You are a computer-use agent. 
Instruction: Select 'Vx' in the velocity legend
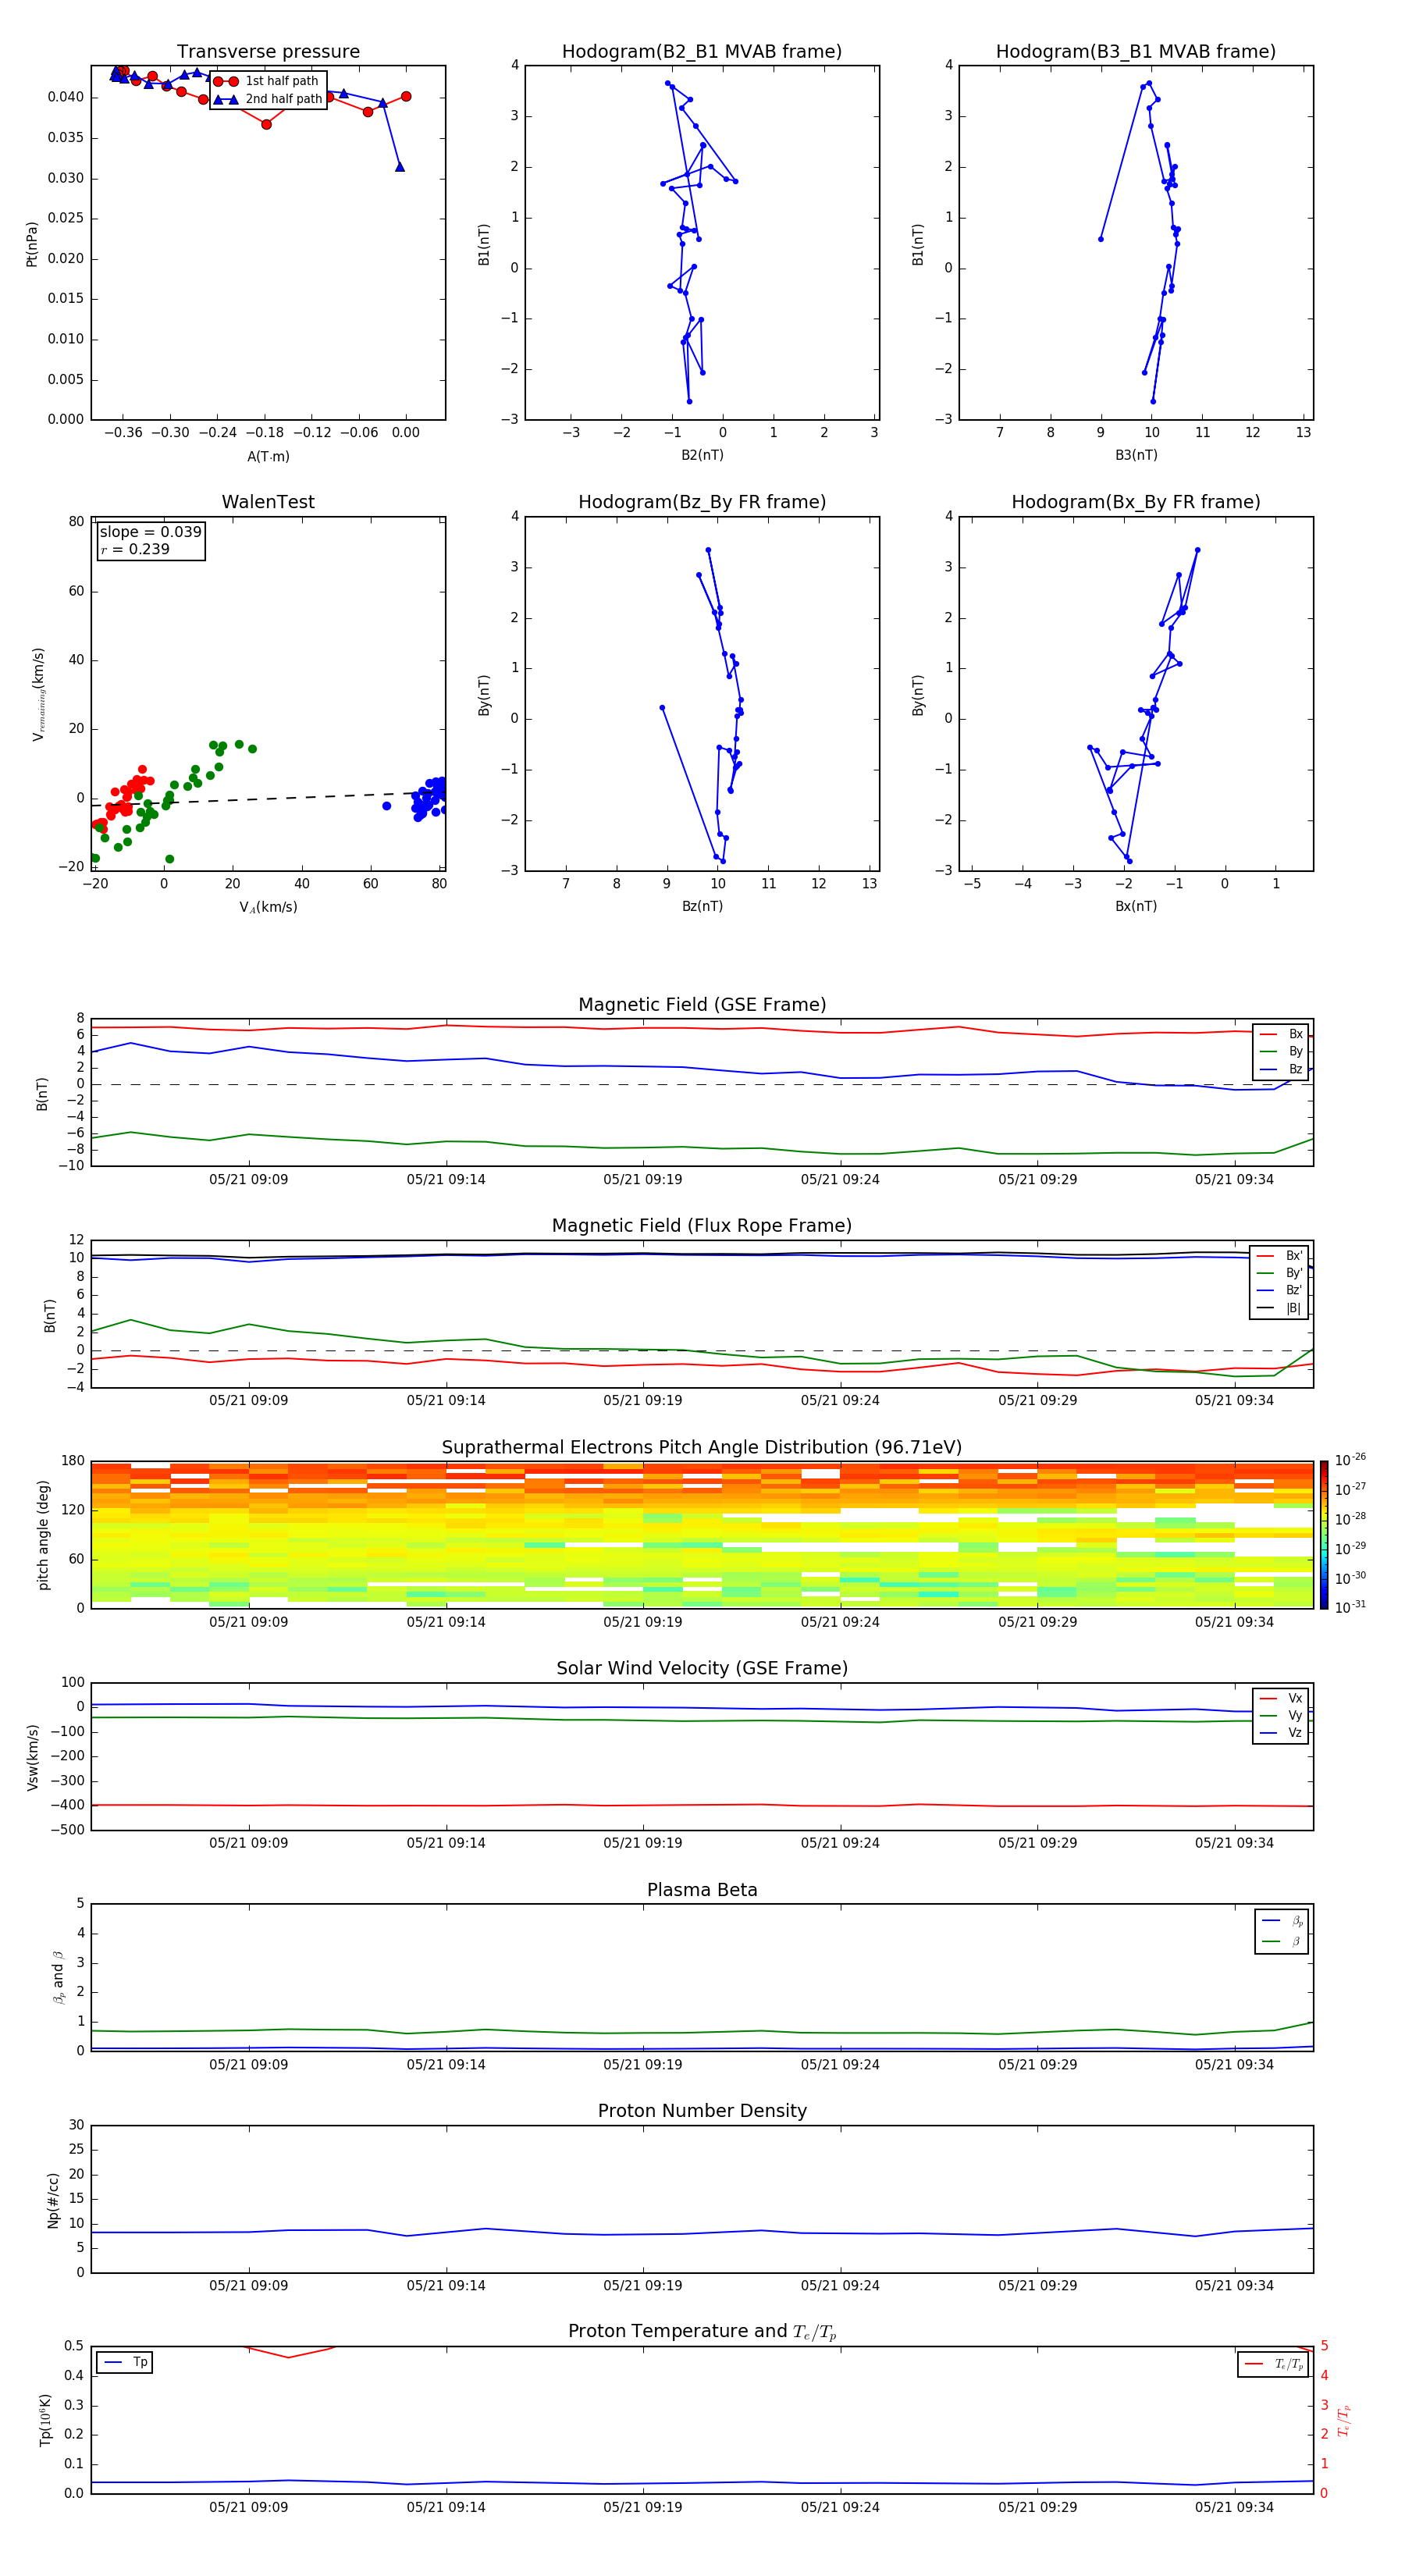tap(1282, 1698)
